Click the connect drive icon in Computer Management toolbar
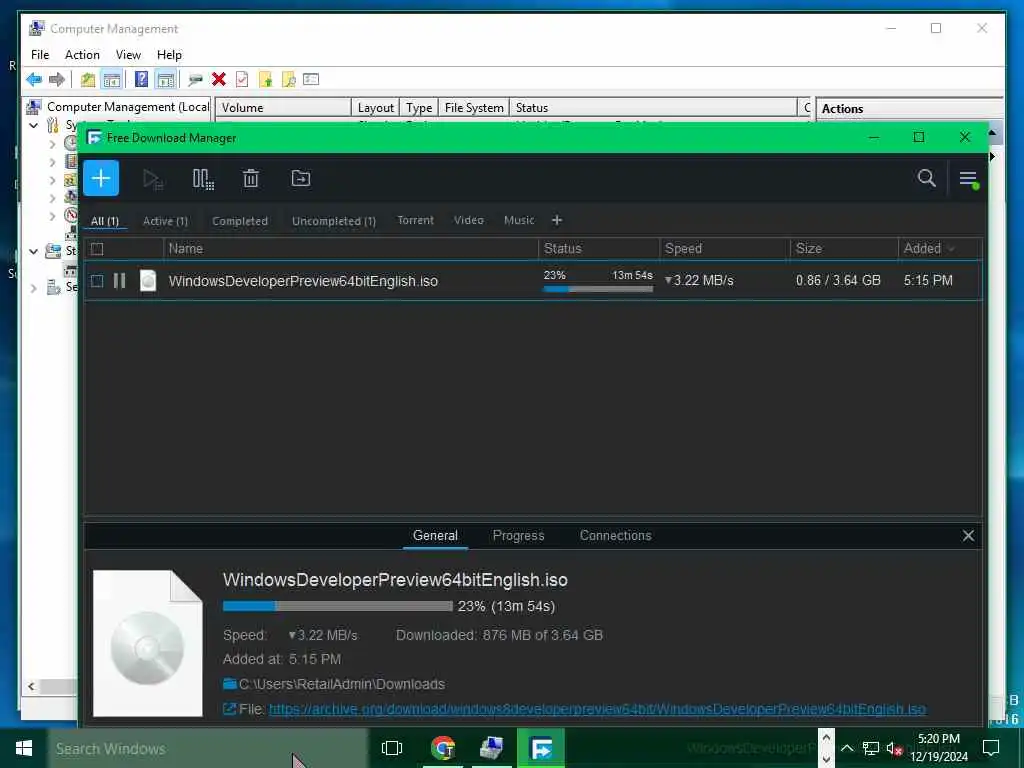This screenshot has height=768, width=1024. click(x=195, y=80)
